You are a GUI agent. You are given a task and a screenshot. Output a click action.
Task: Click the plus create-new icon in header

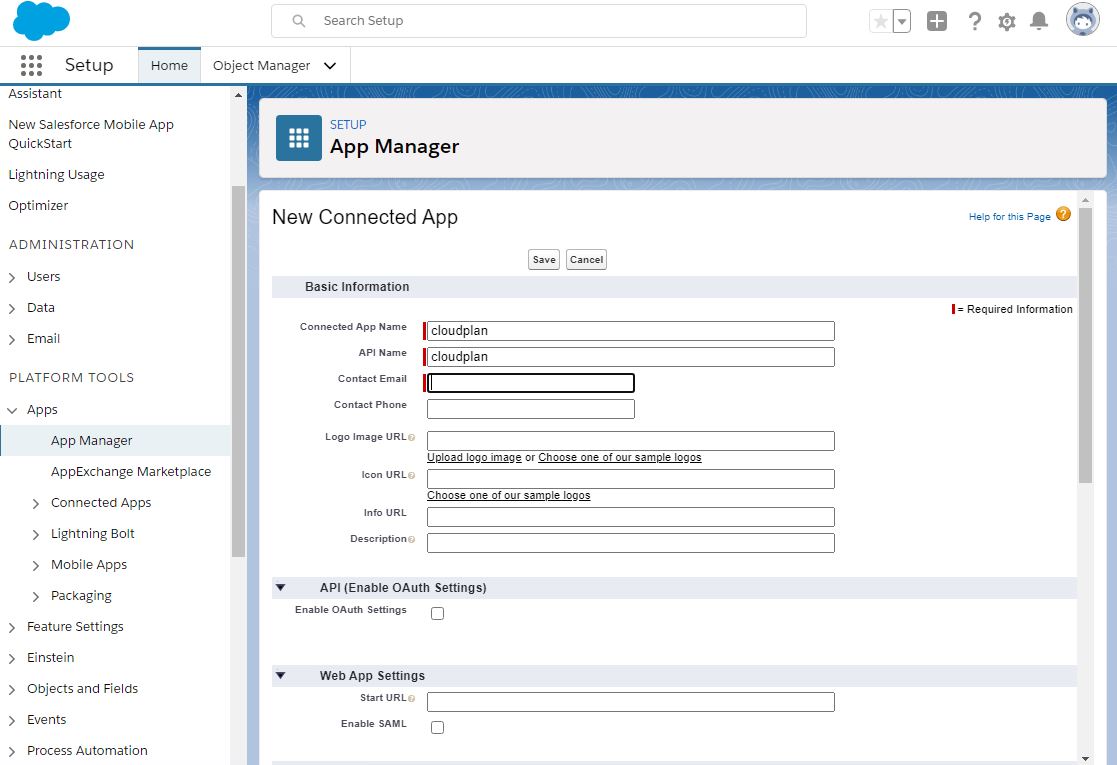coord(936,20)
